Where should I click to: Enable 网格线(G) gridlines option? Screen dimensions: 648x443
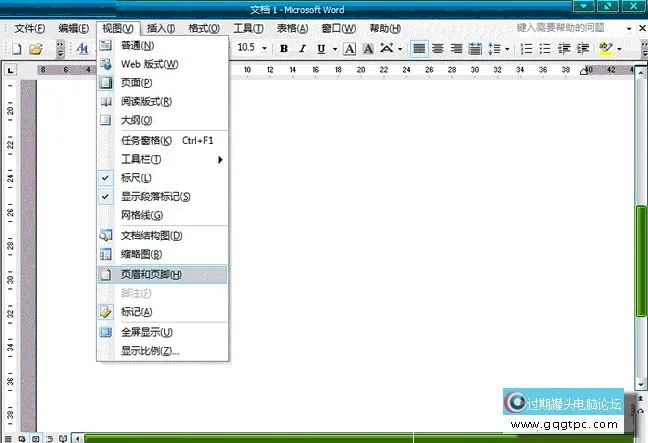point(163,215)
